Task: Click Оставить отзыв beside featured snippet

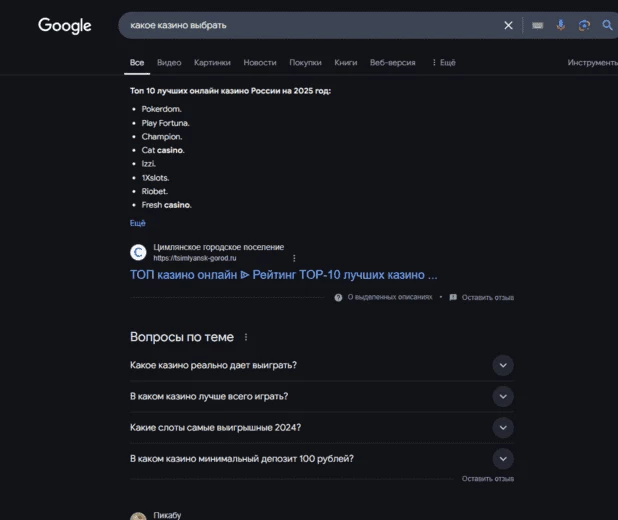Action: (488, 298)
